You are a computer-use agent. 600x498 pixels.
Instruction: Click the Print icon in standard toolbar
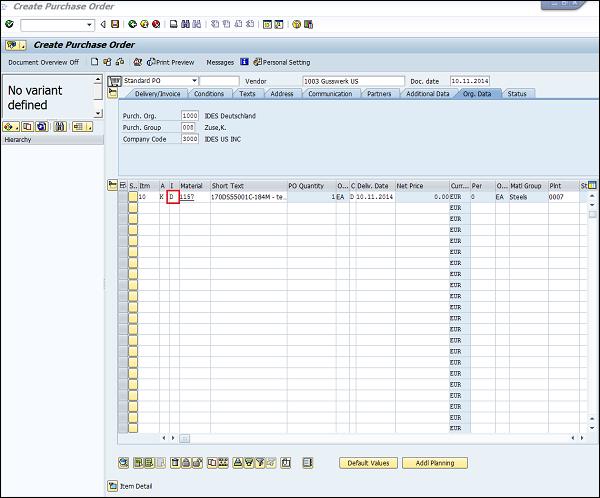click(x=173, y=24)
